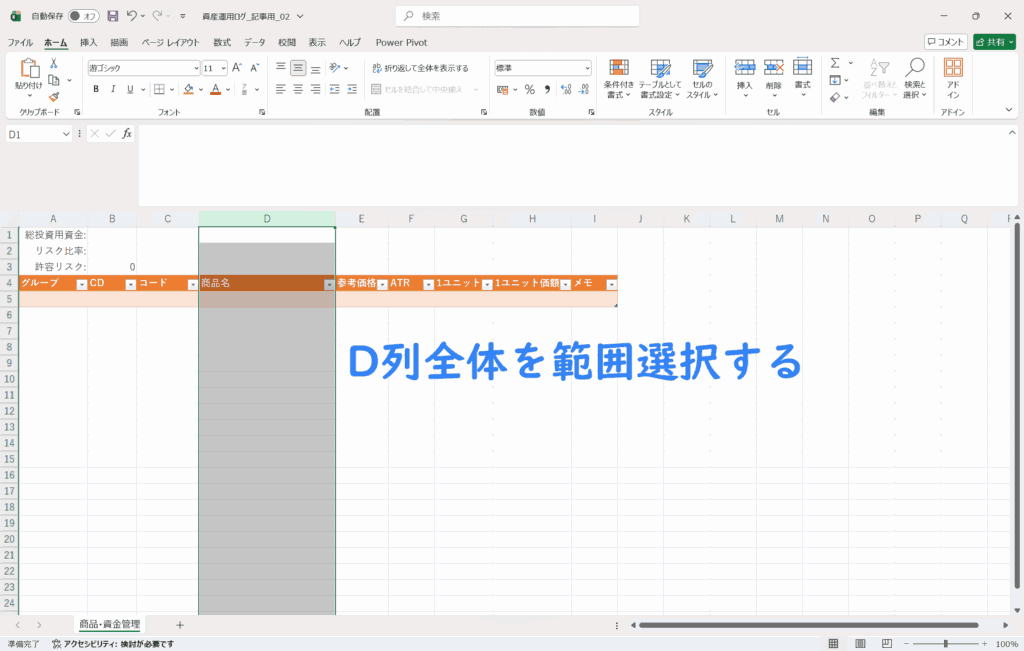Toggle Bold formatting
The width and height of the screenshot is (1024, 651).
(96, 89)
